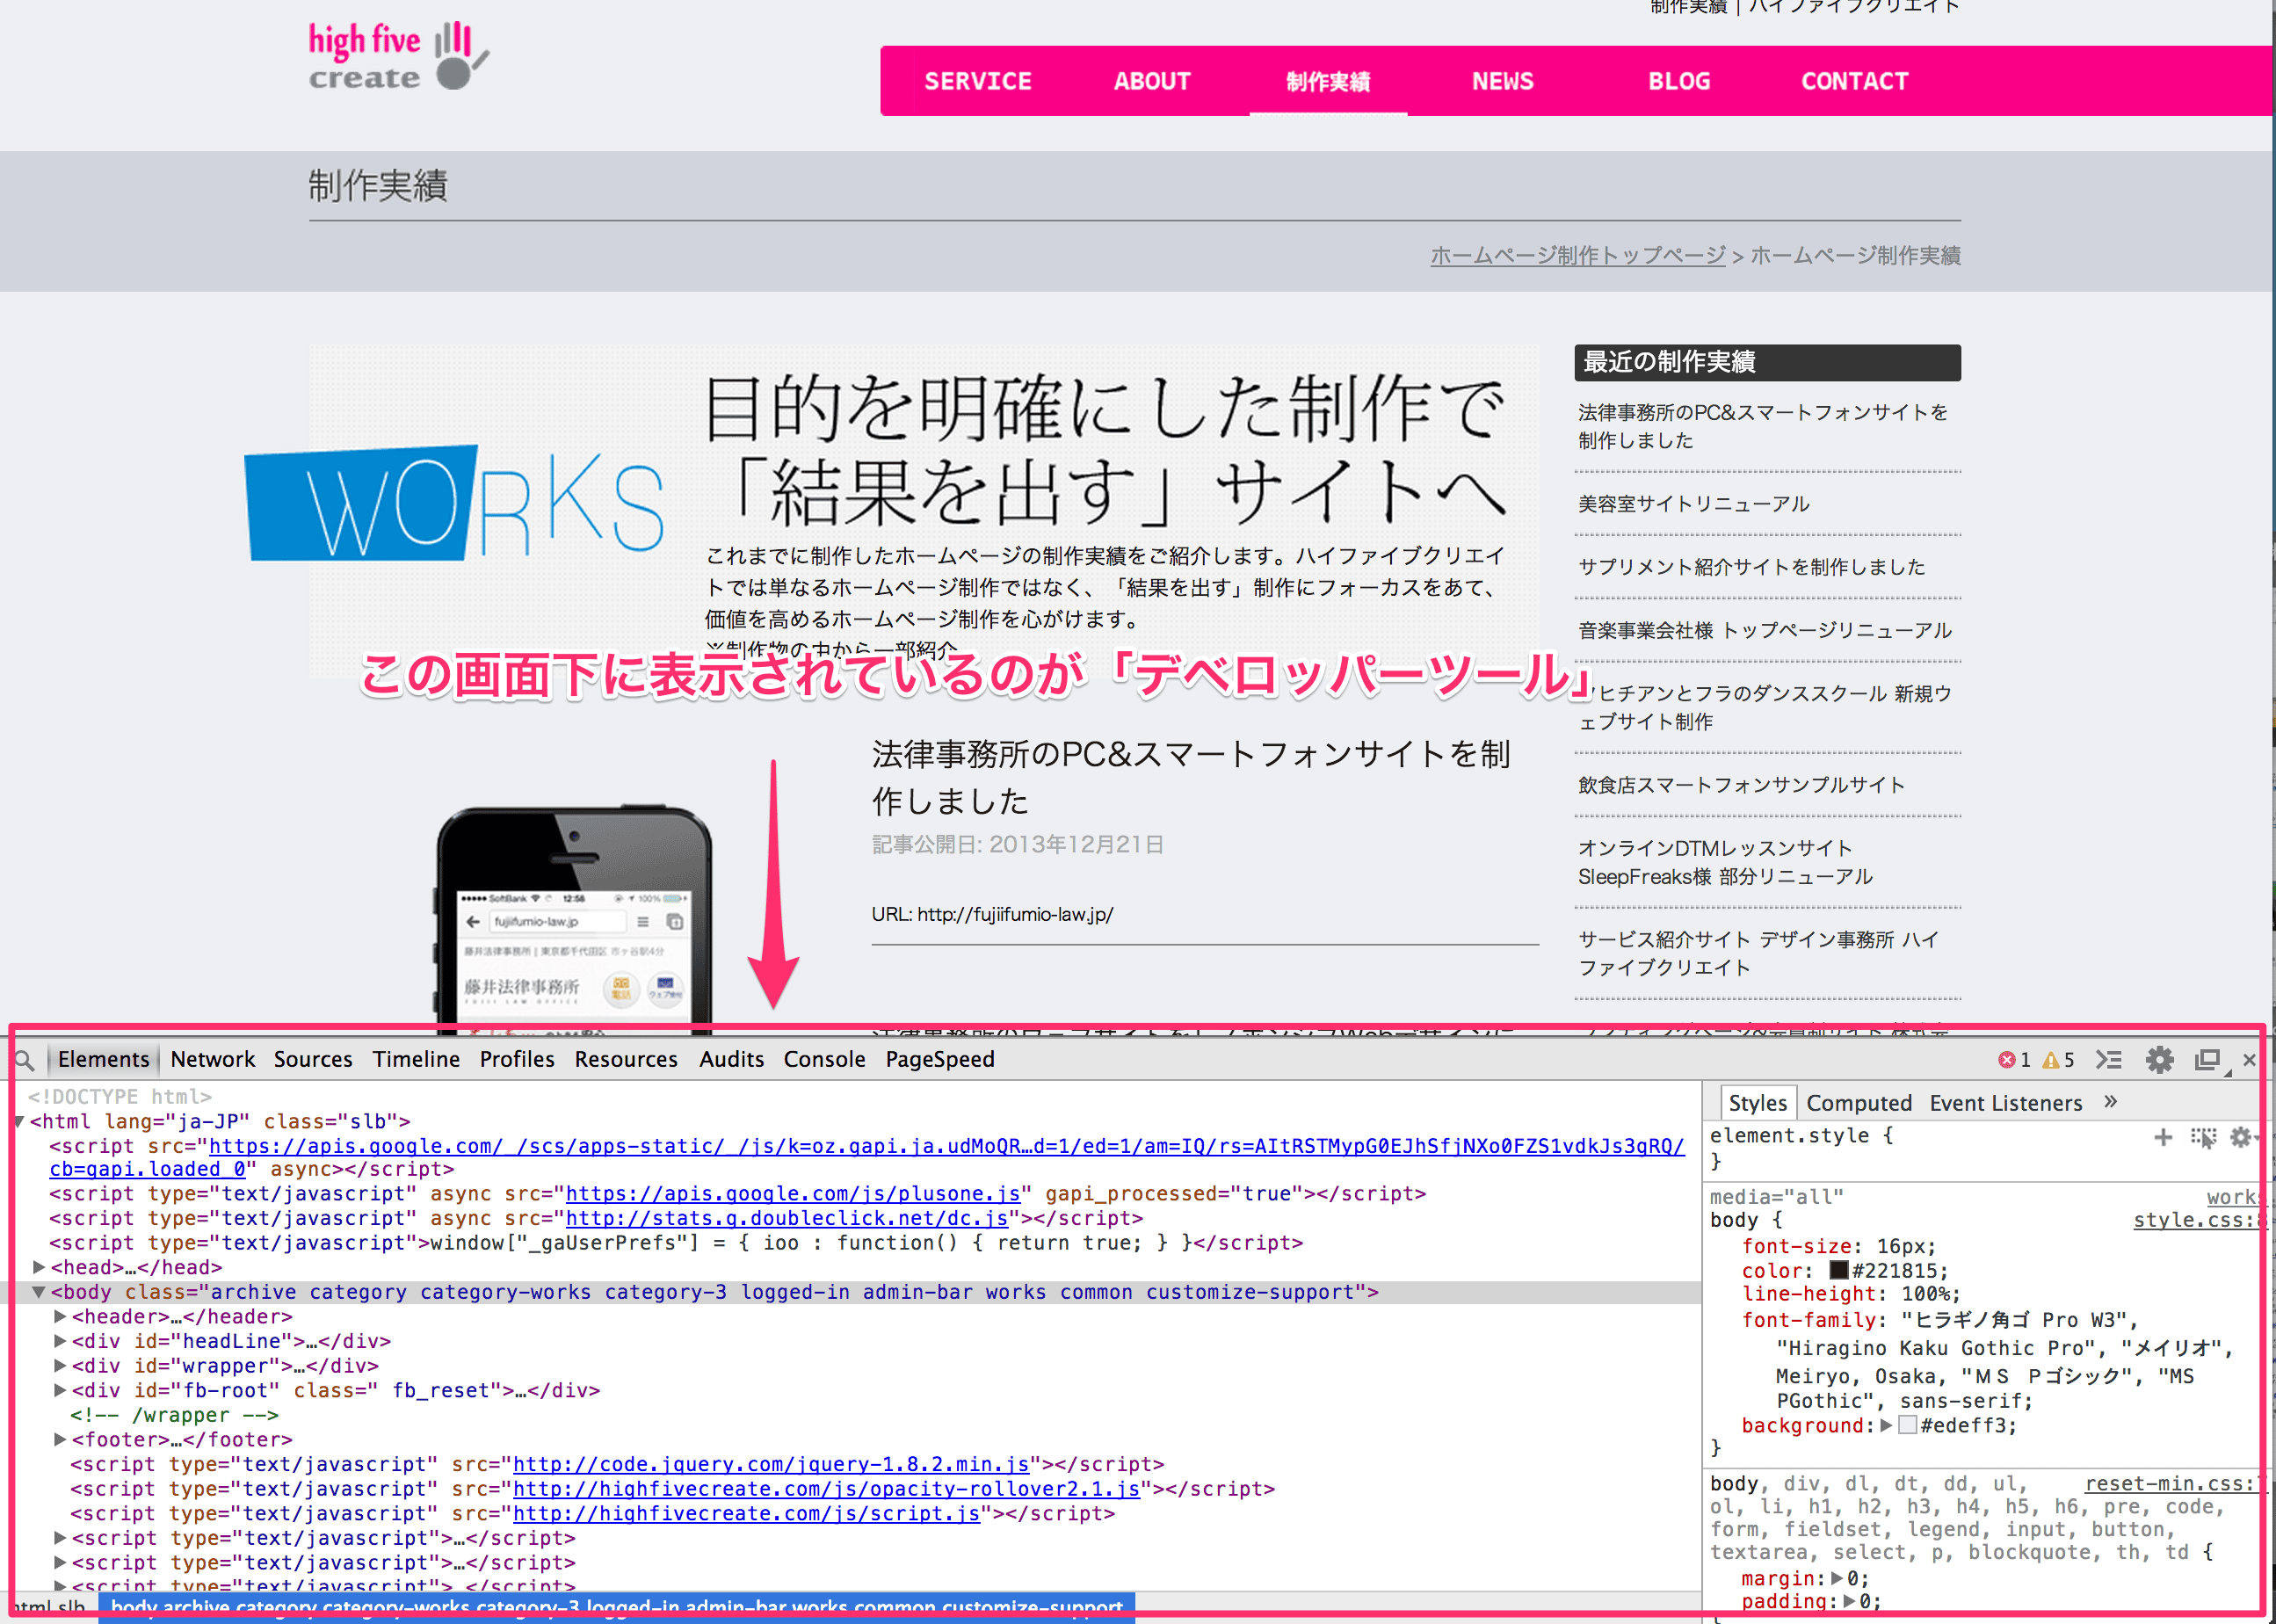Click the DevTools inspect magnifier icon
Screen dimensions: 2276x1624
pyautogui.click(x=25, y=1060)
